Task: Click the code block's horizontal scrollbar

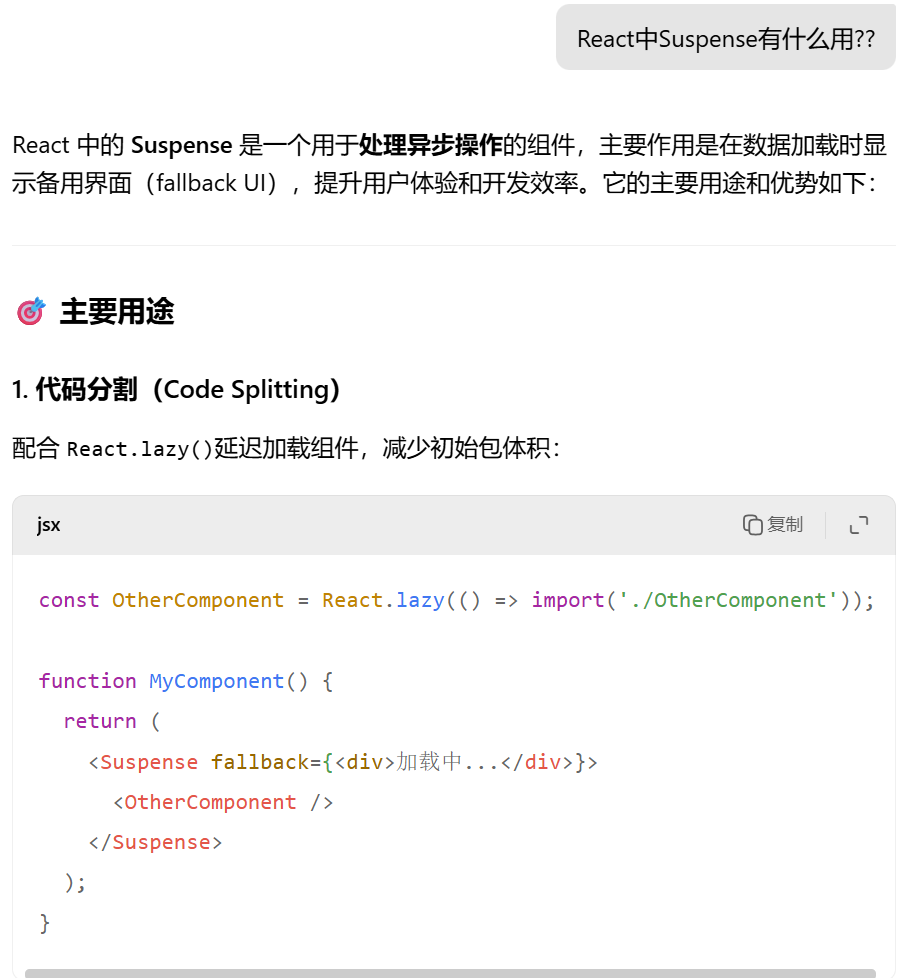Action: 450,972
